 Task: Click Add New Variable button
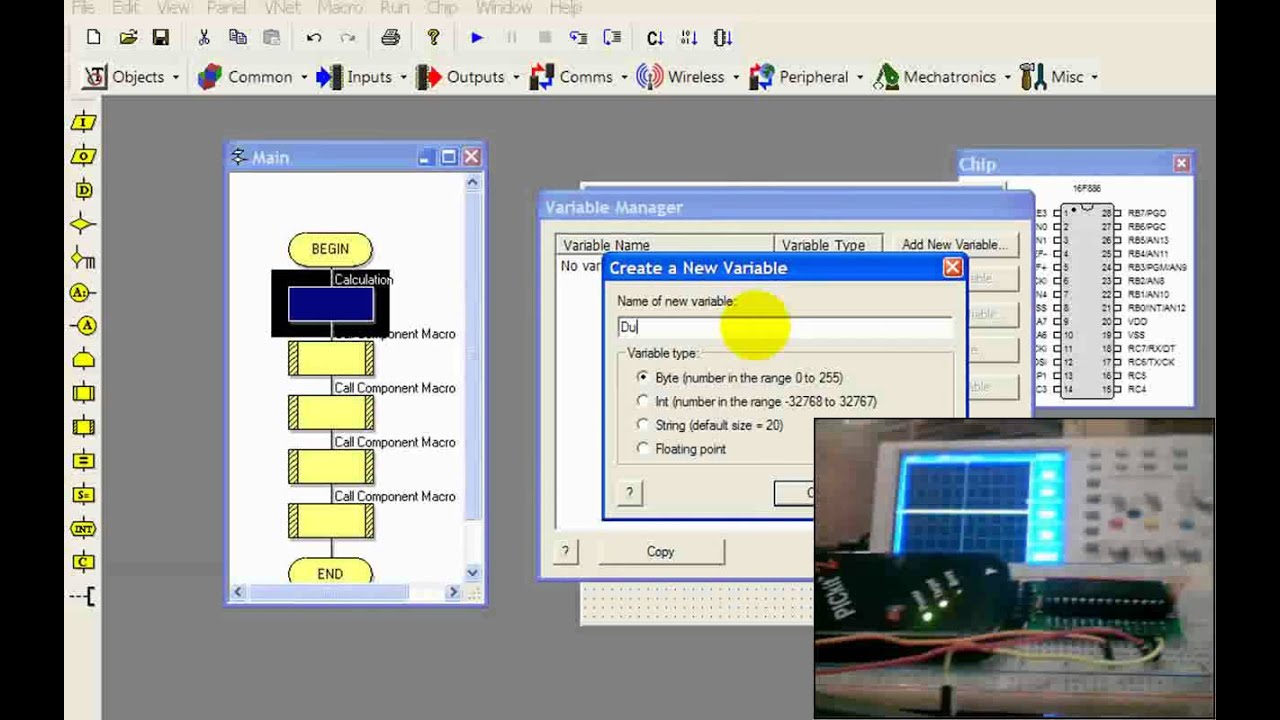click(x=954, y=244)
